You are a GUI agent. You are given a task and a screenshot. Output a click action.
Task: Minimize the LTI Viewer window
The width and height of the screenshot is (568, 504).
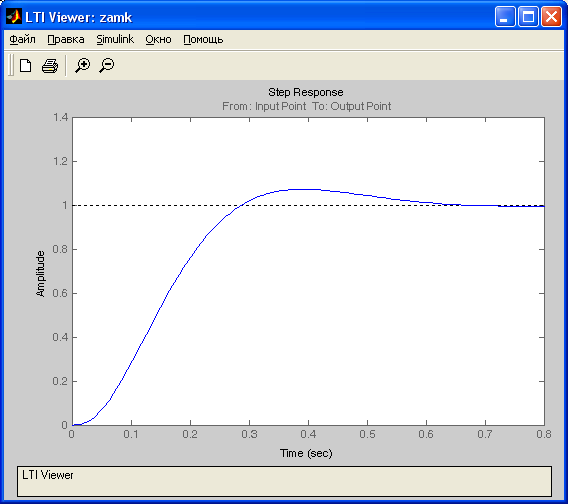[505, 17]
